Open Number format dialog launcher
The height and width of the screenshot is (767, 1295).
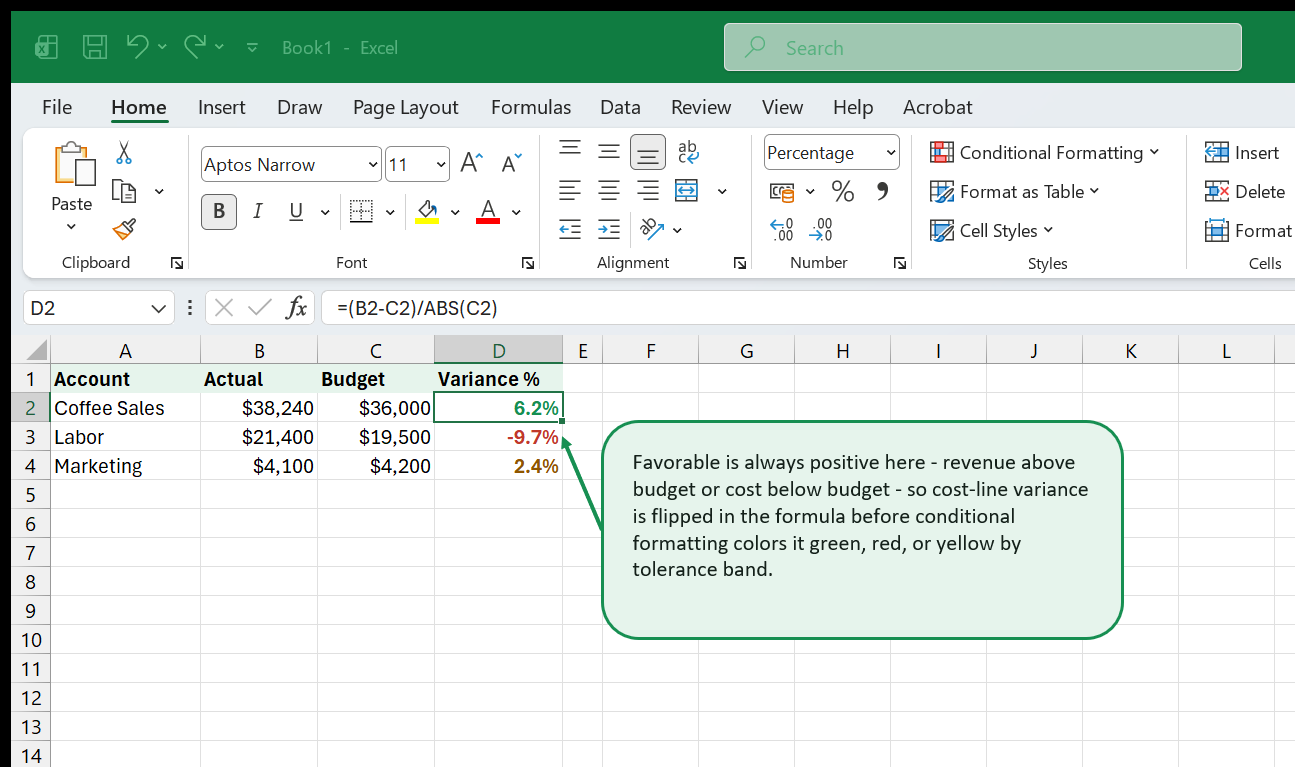pyautogui.click(x=900, y=263)
